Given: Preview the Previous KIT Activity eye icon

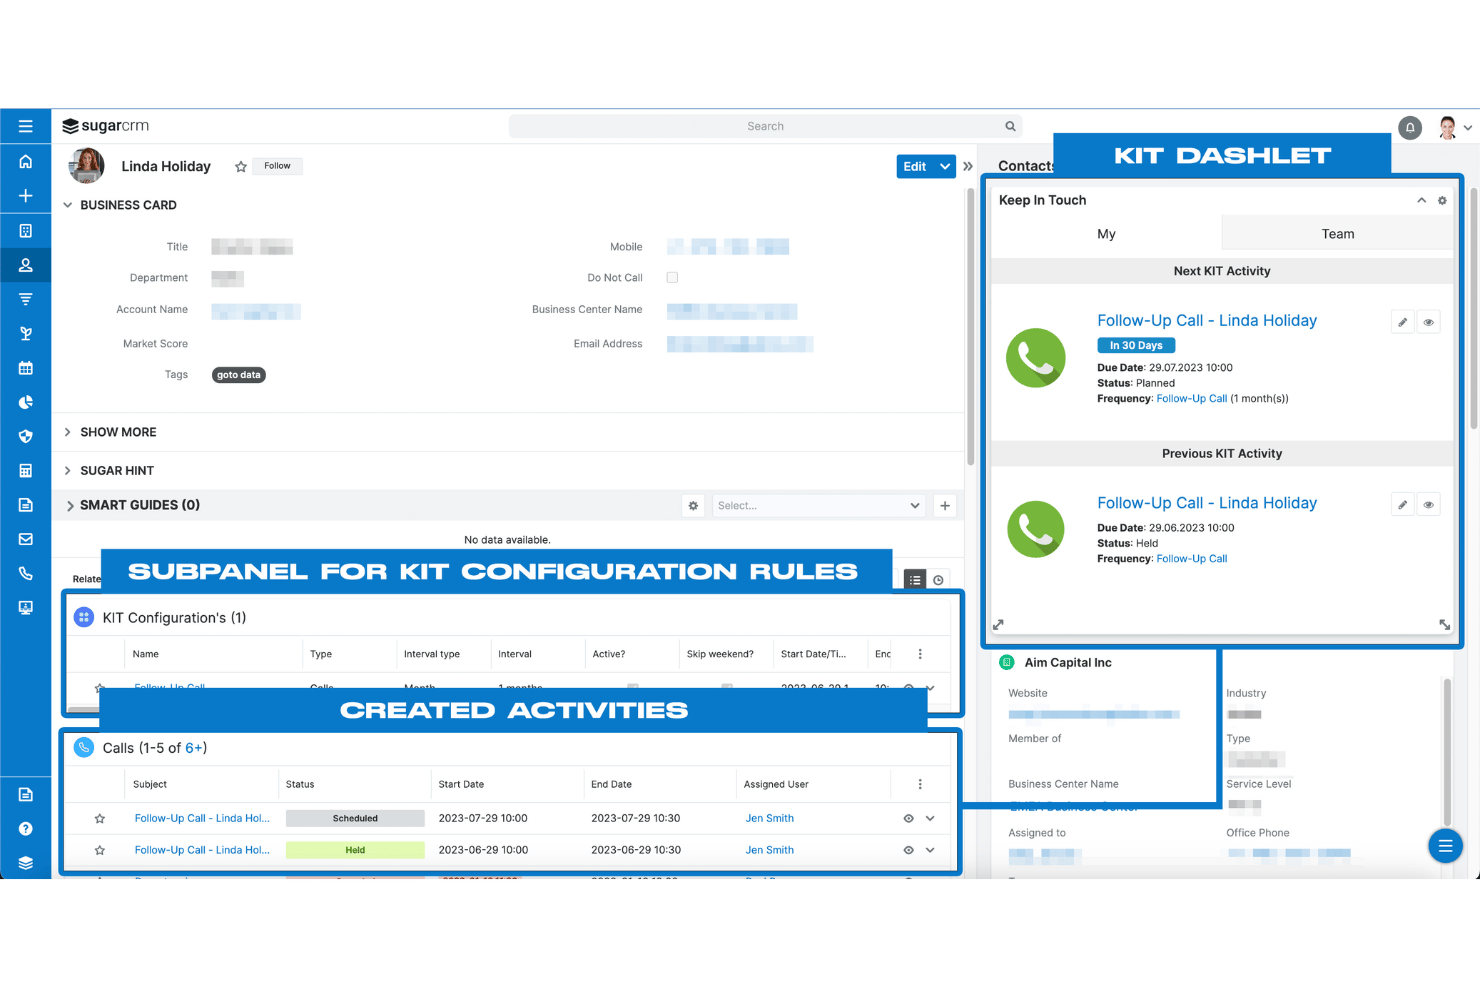Looking at the screenshot, I should point(1429,505).
